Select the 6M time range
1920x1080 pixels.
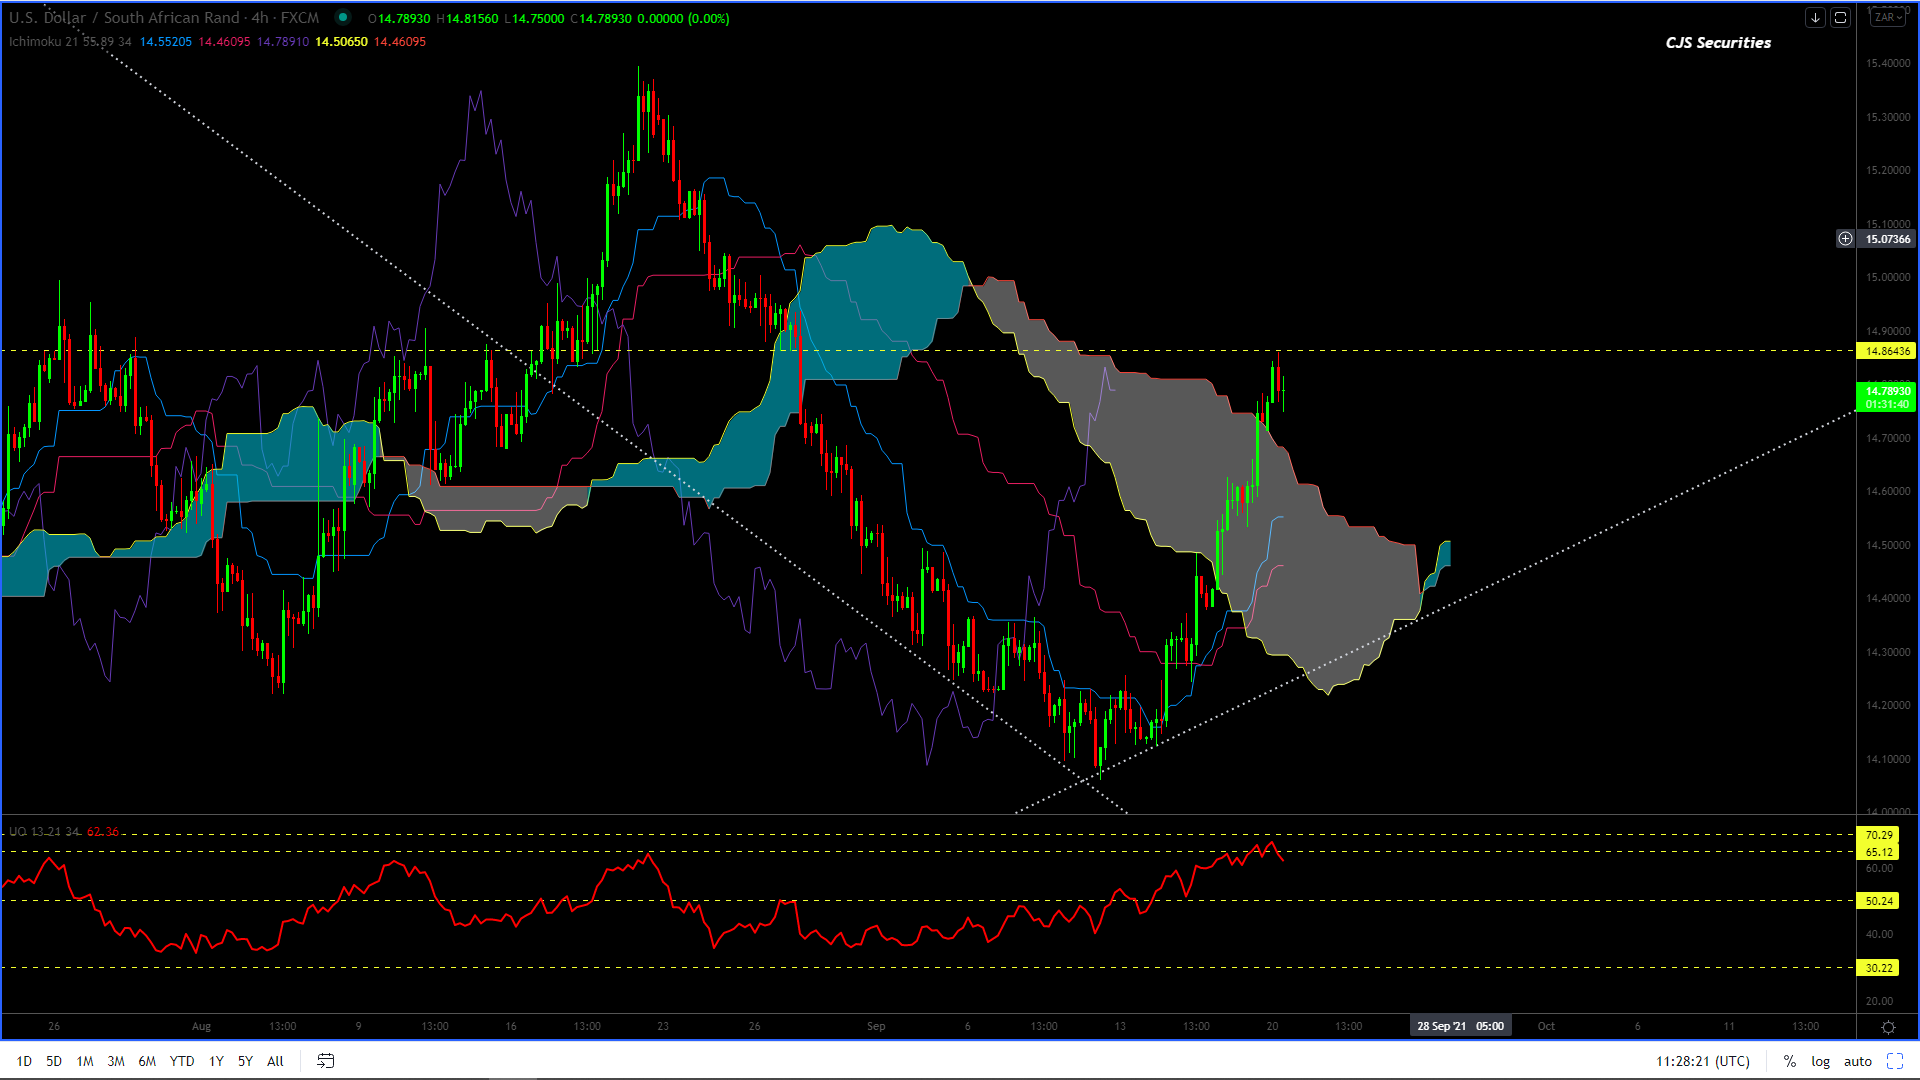(147, 1061)
